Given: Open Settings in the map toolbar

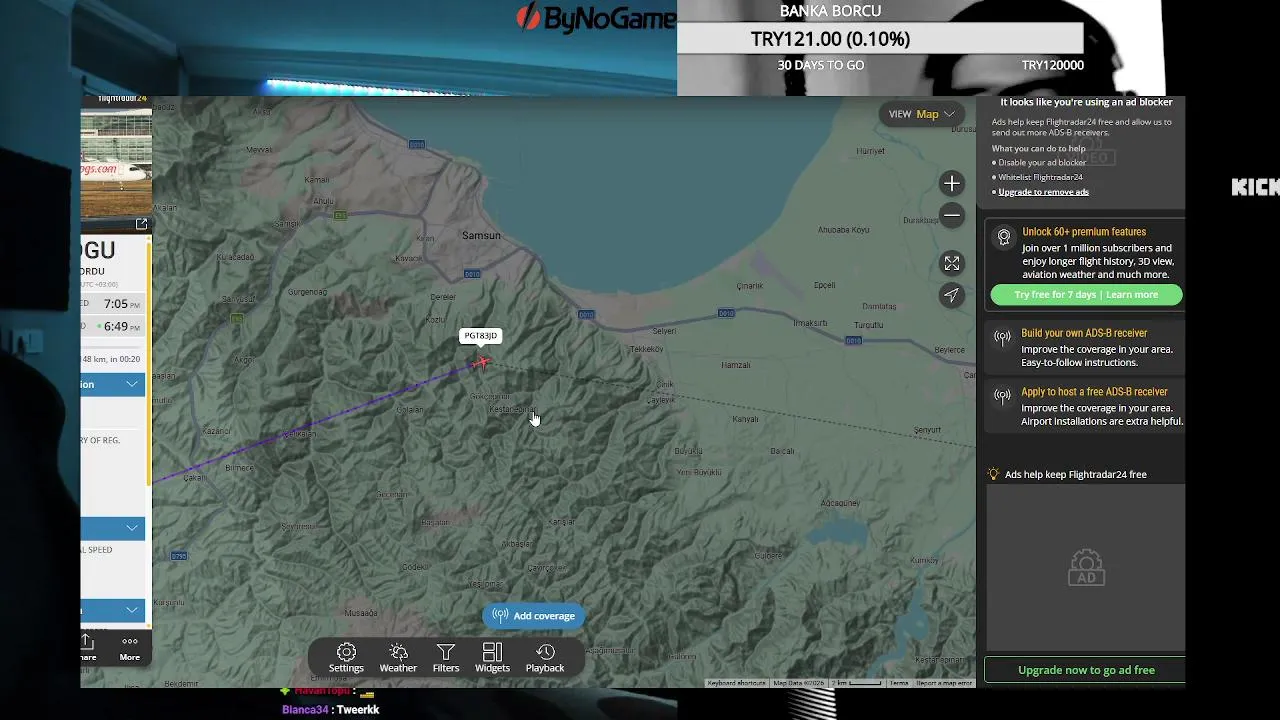Looking at the screenshot, I should [346, 658].
